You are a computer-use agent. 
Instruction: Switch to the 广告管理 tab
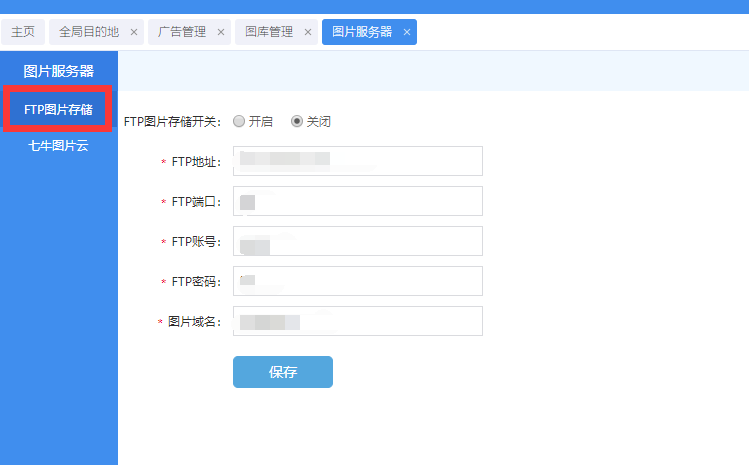182,32
